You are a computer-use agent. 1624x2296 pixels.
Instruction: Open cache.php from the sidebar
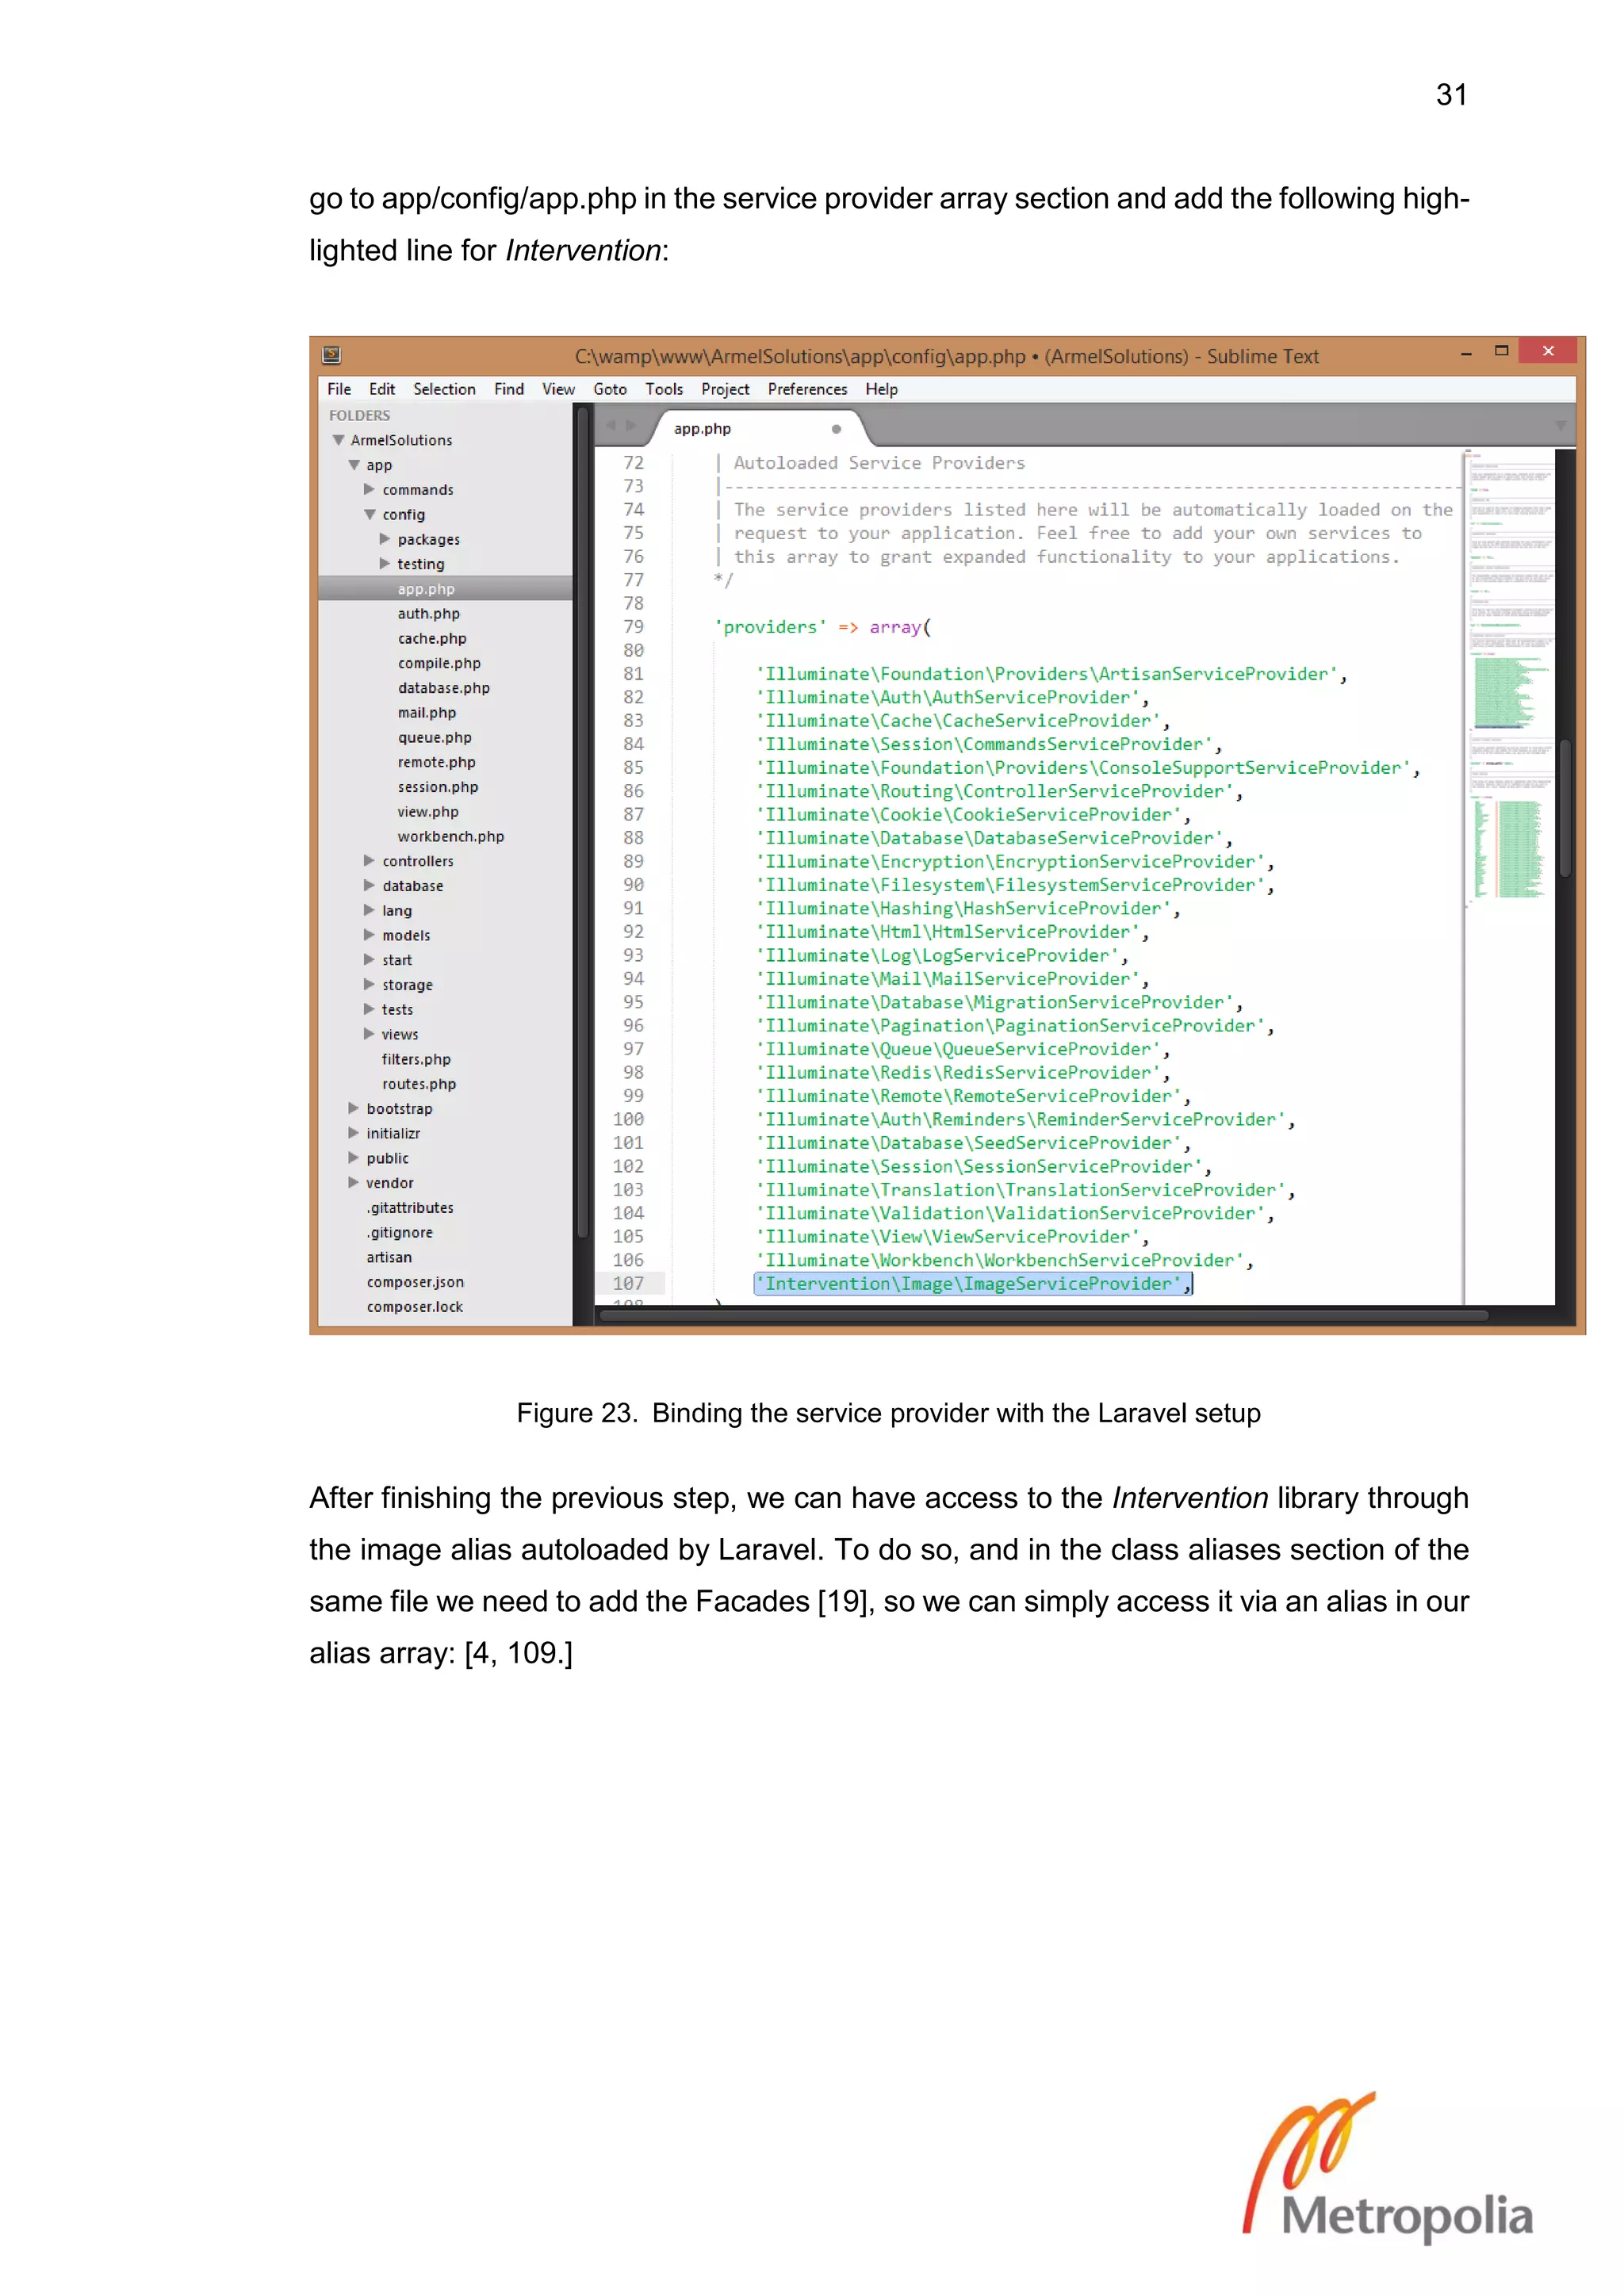click(432, 638)
